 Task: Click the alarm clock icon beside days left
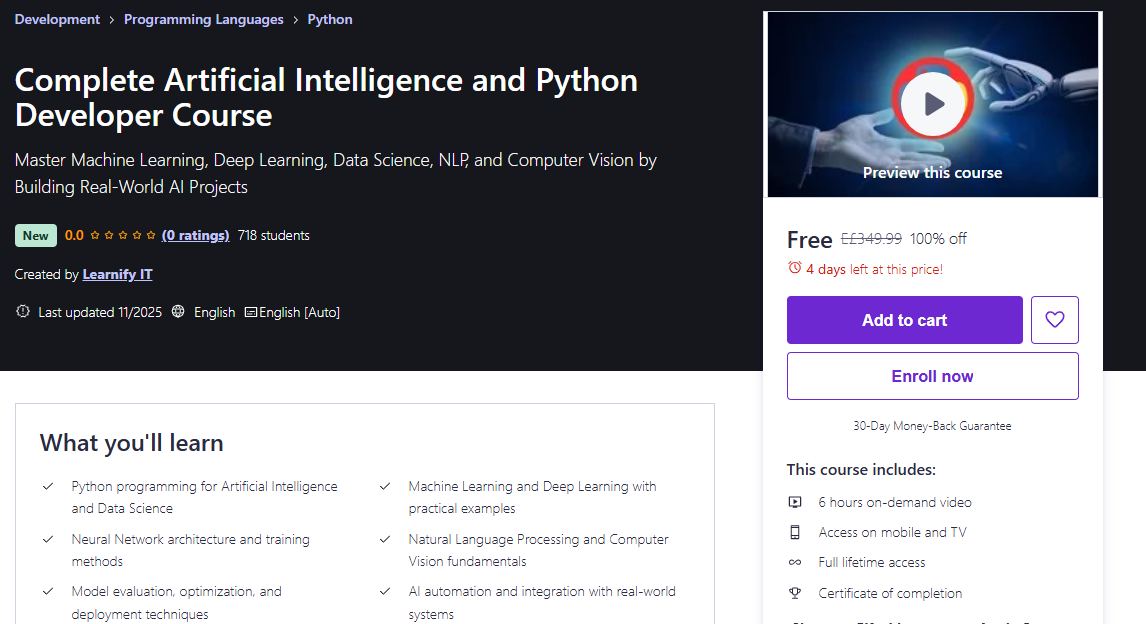[x=794, y=268]
